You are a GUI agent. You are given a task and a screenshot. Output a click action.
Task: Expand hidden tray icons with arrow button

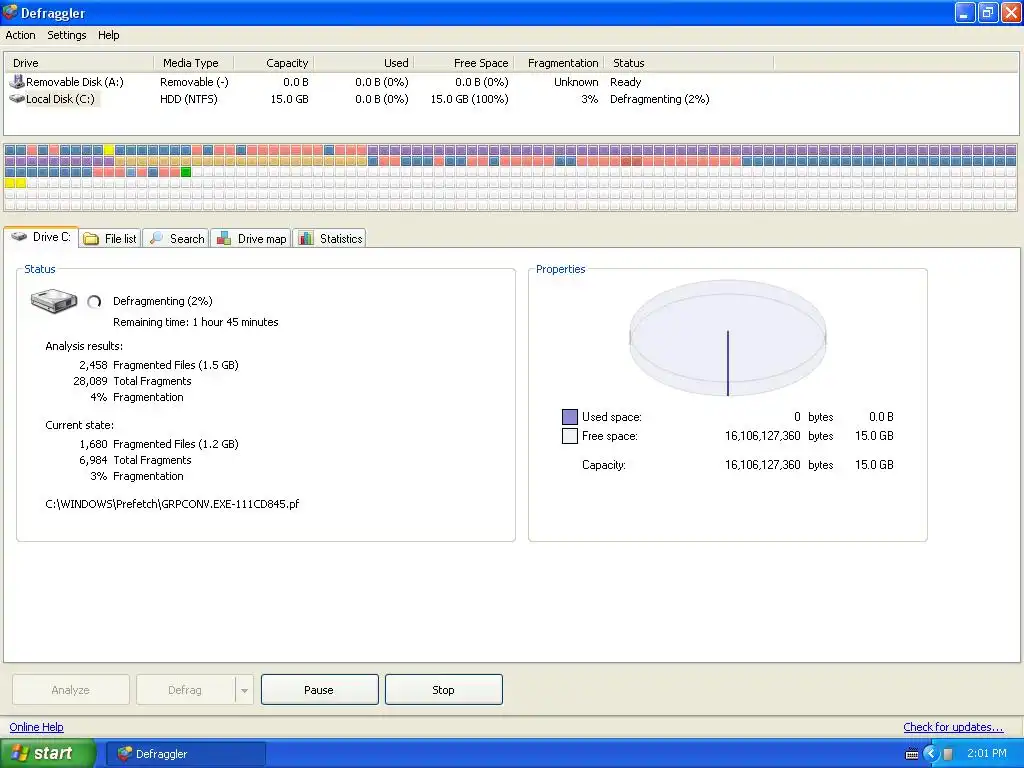click(931, 754)
